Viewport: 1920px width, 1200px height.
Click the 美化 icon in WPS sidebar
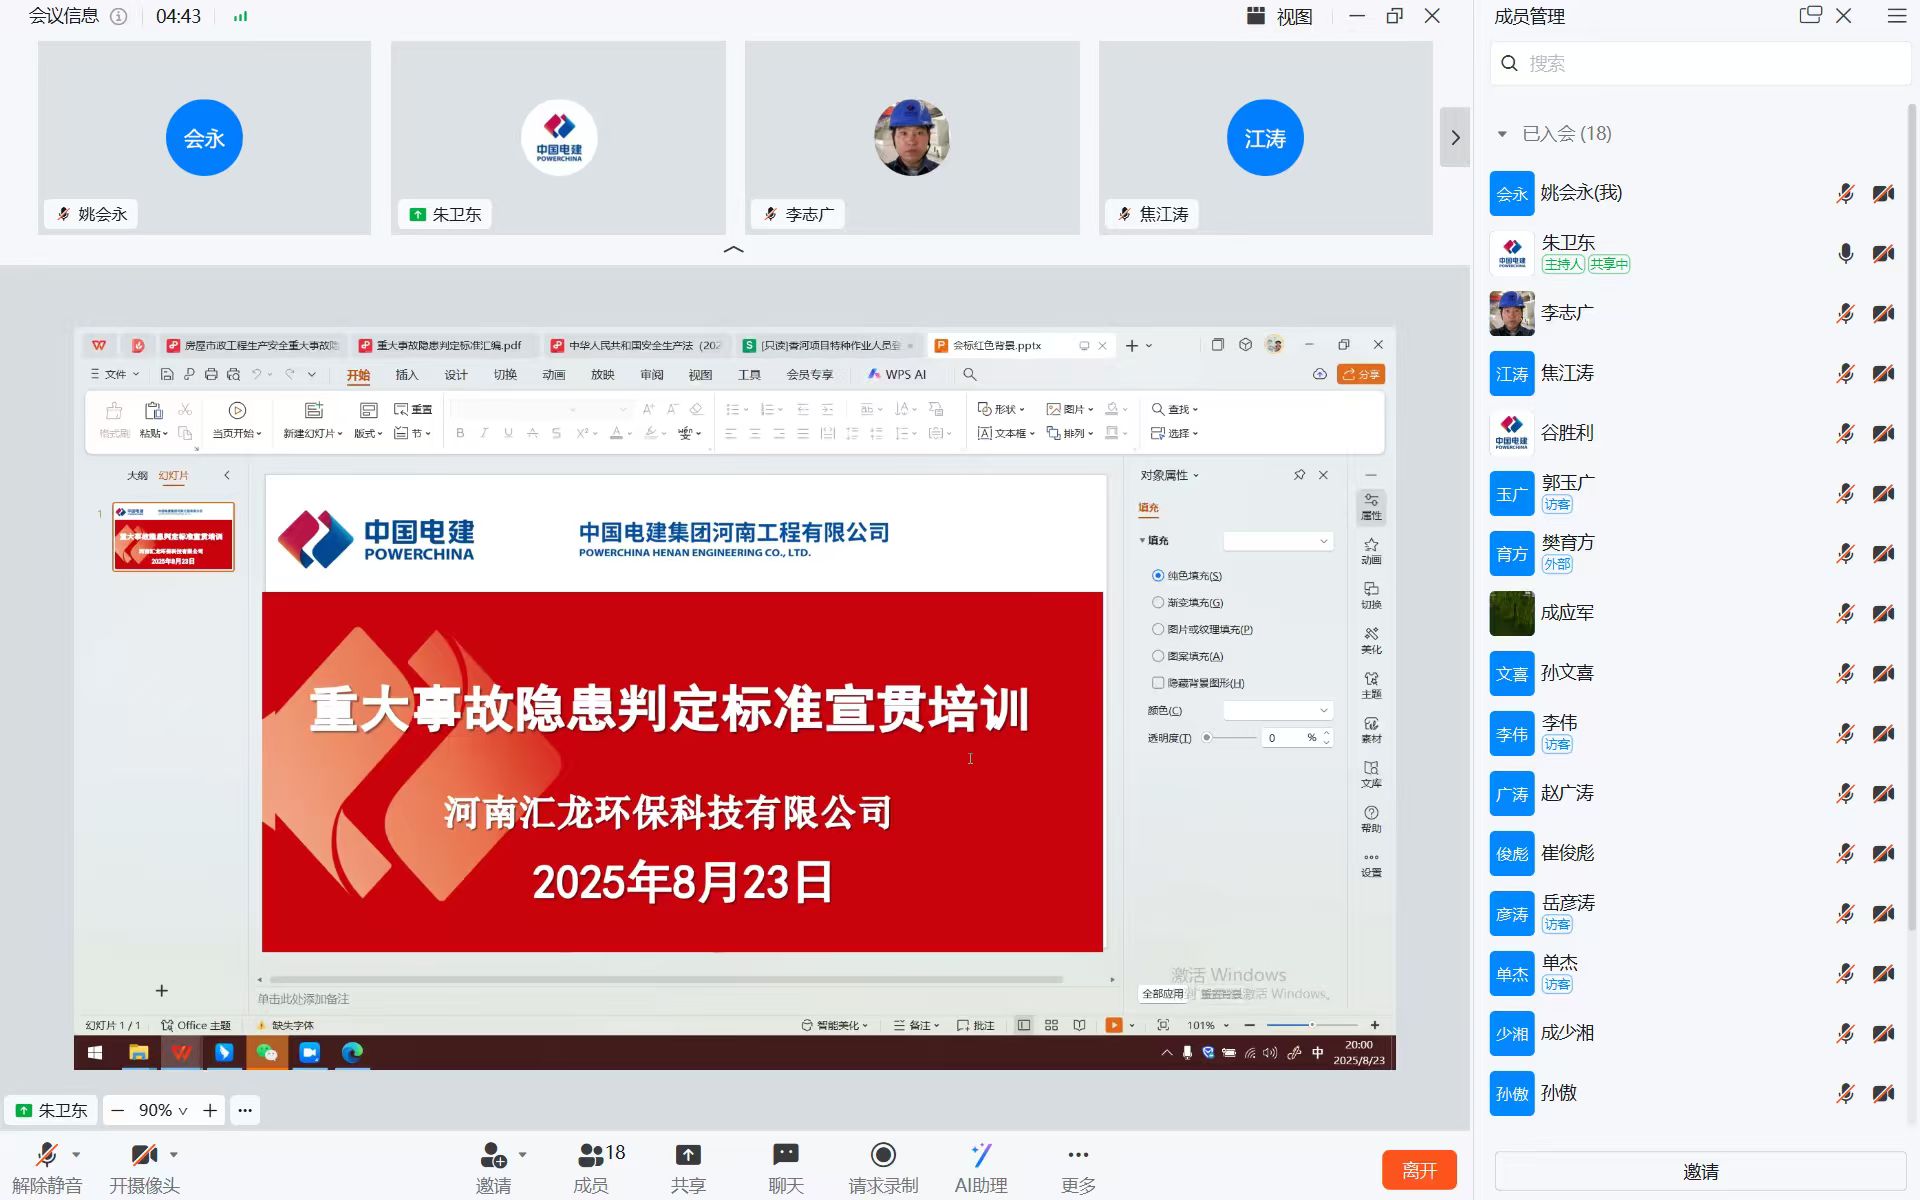point(1371,640)
